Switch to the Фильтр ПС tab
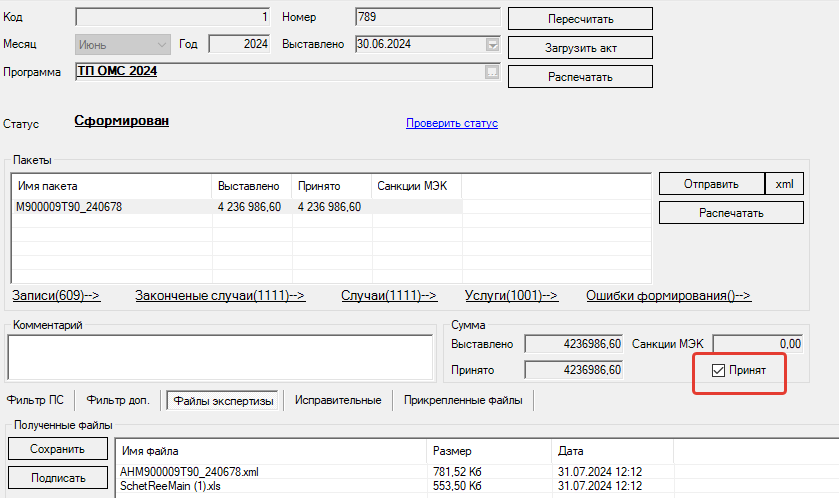This screenshot has height=498, width=839. [x=35, y=400]
